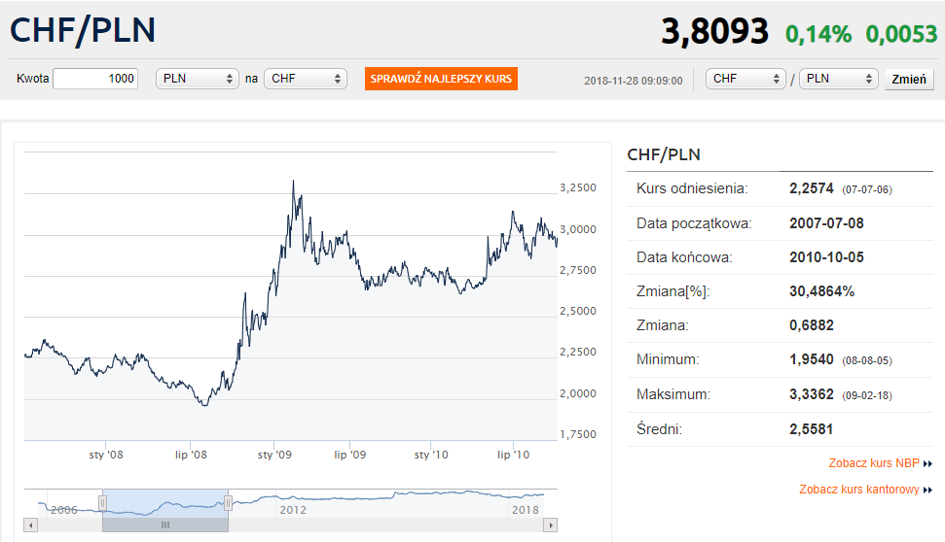Click the sty '08 axis label

pos(106,455)
